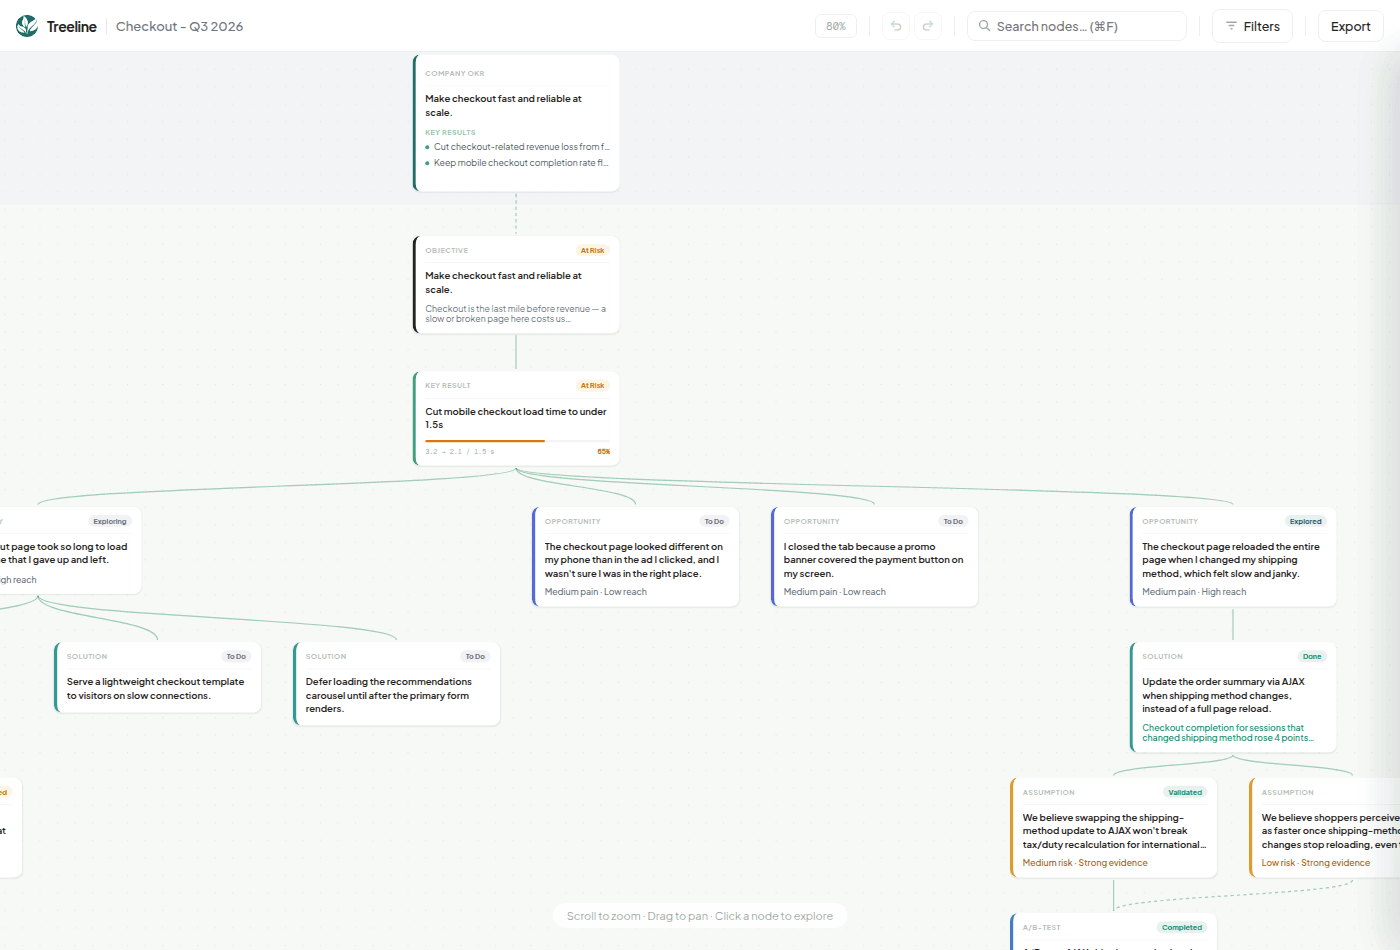The height and width of the screenshot is (950, 1400).
Task: Click the Export button
Action: click(1351, 26)
